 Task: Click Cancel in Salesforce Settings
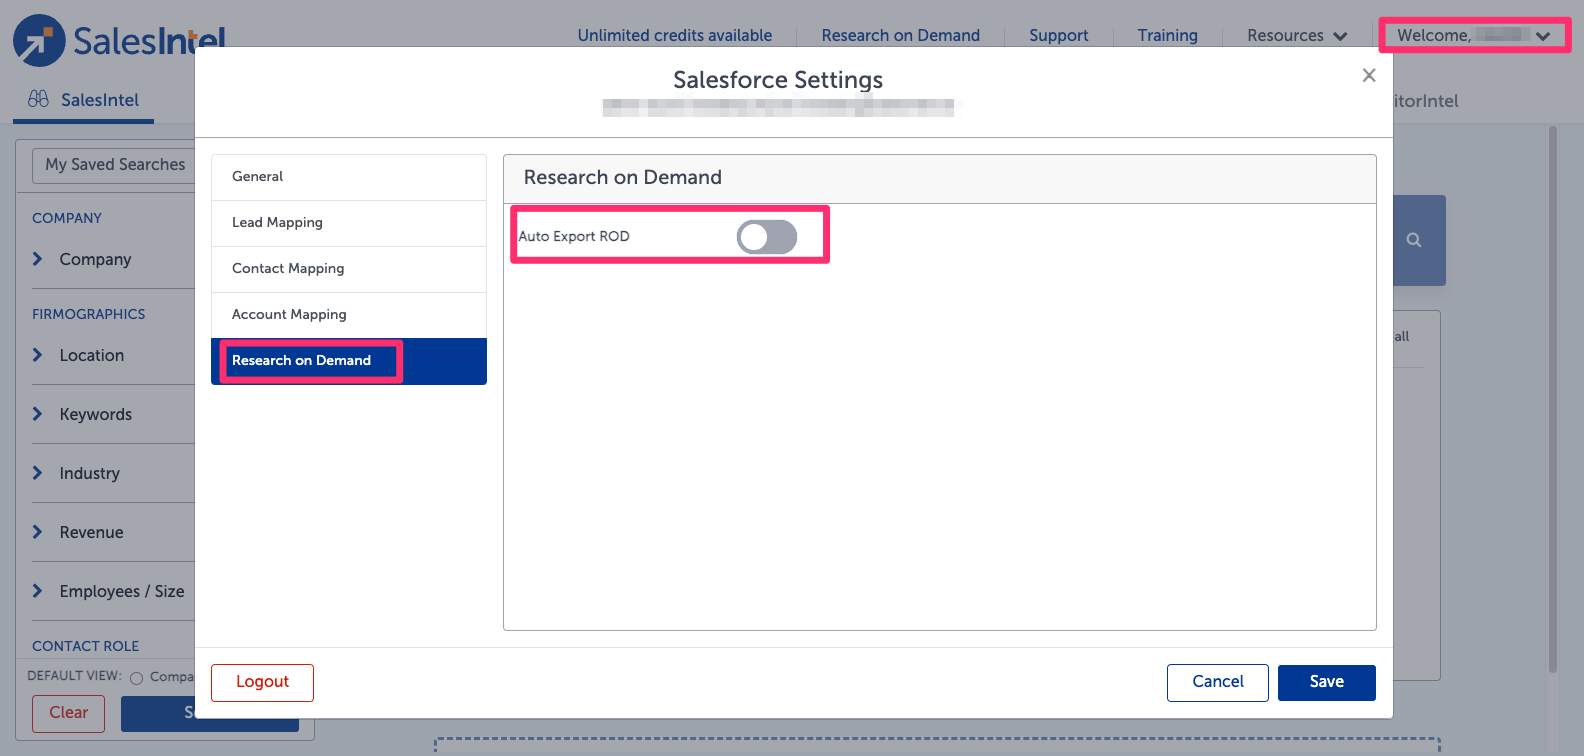pos(1218,682)
